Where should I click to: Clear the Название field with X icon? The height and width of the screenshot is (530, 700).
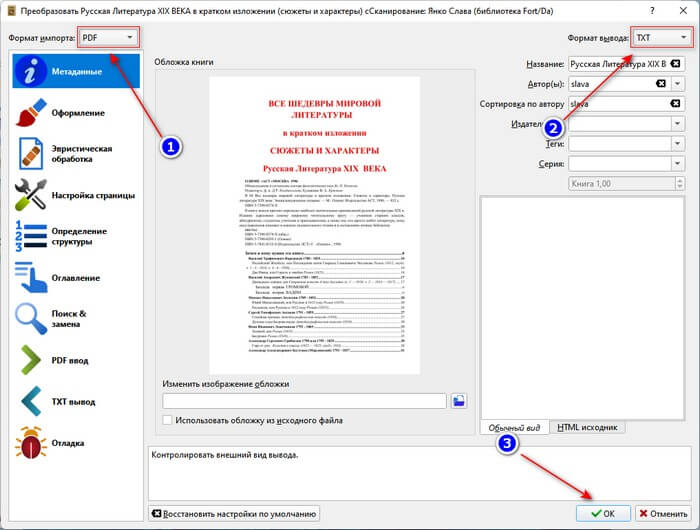coord(675,64)
